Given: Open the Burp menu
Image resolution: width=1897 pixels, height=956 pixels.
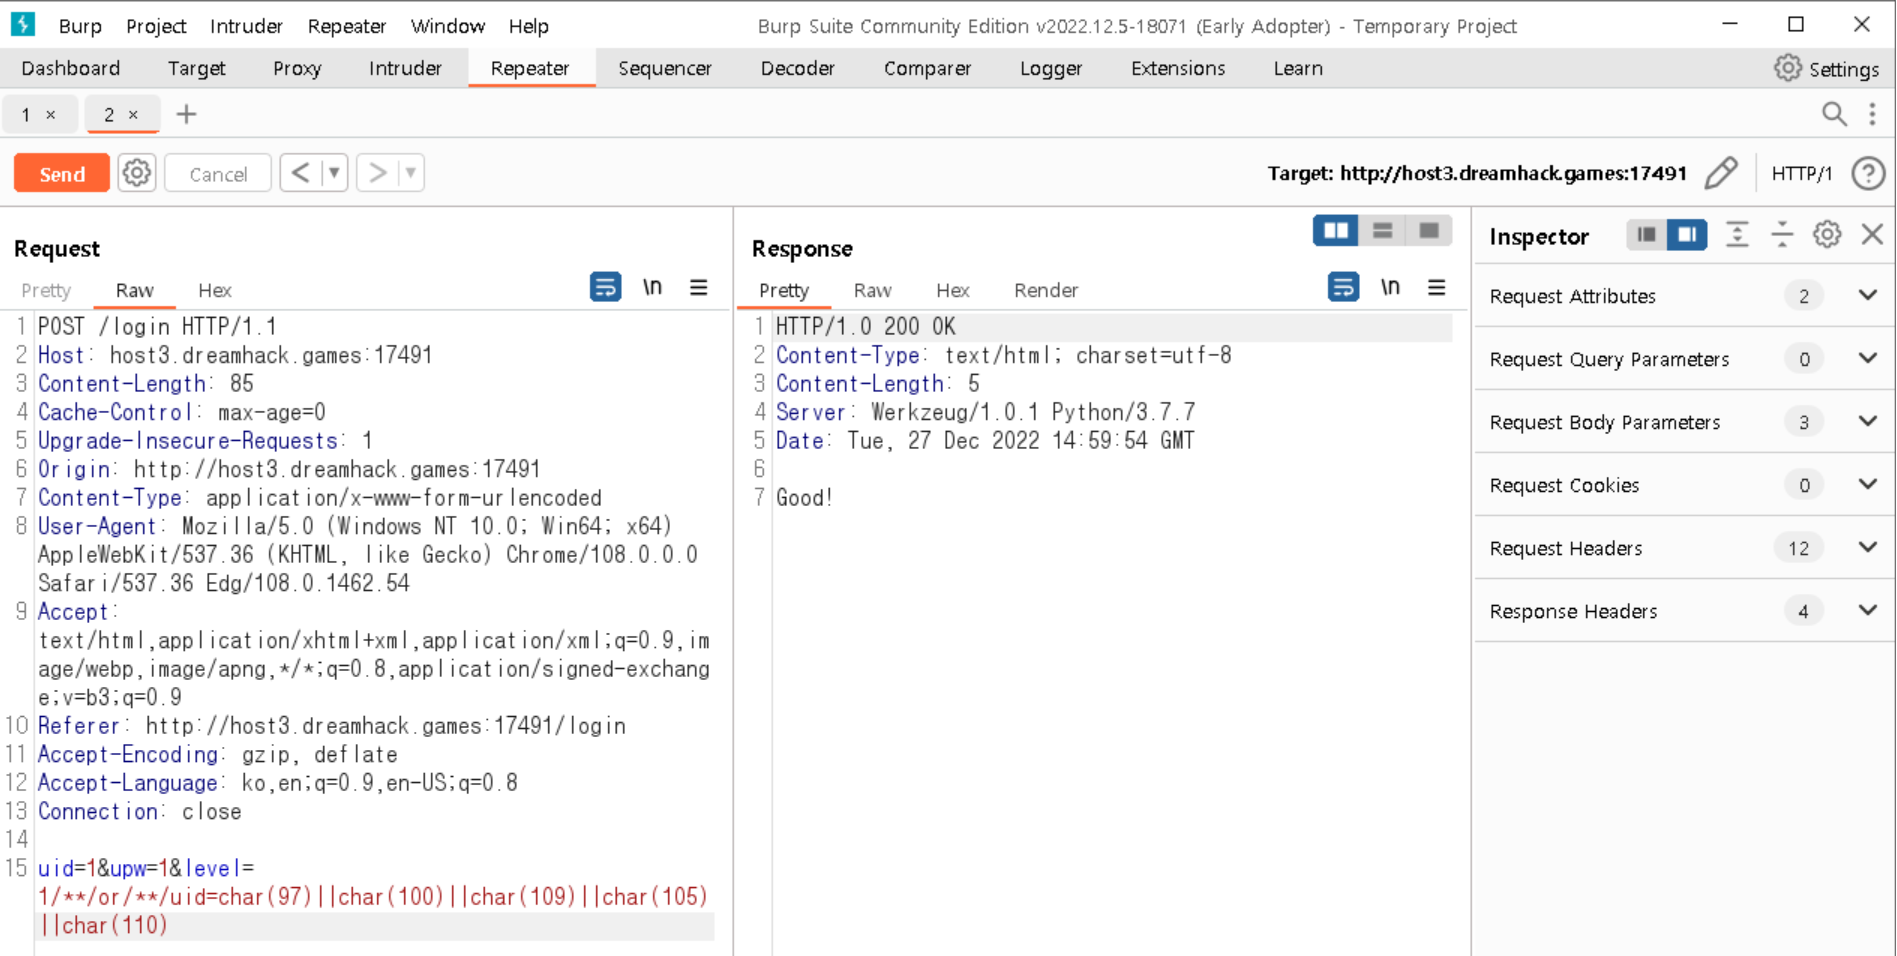Looking at the screenshot, I should 80,26.
